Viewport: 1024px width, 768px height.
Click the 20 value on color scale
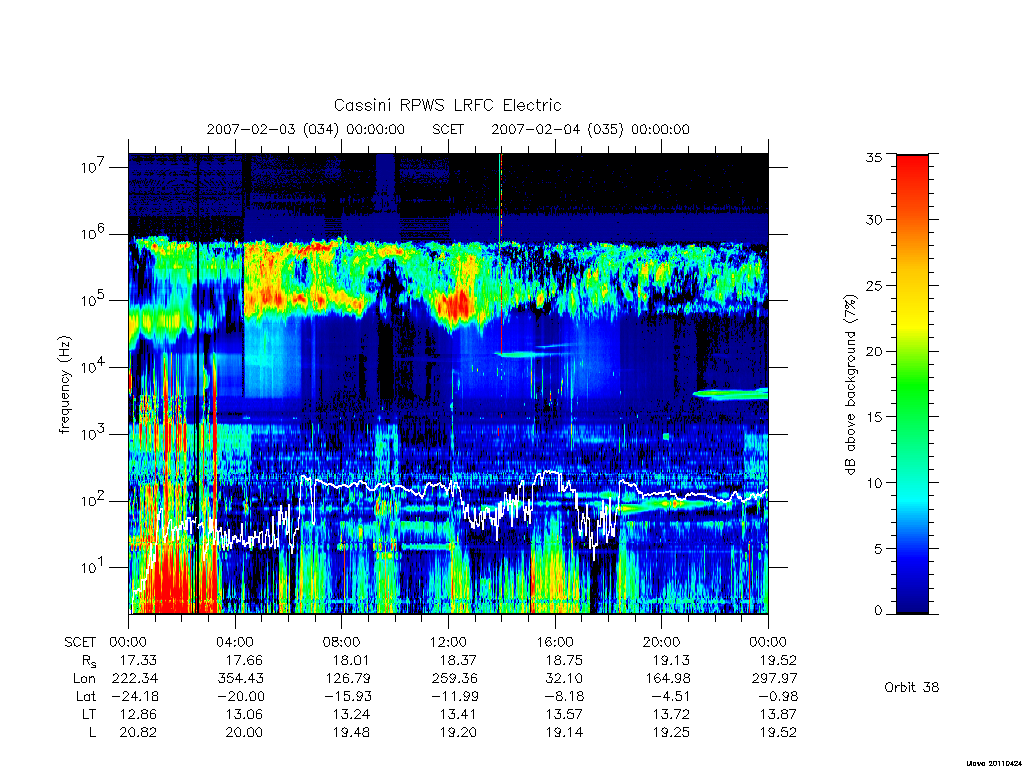coord(873,351)
